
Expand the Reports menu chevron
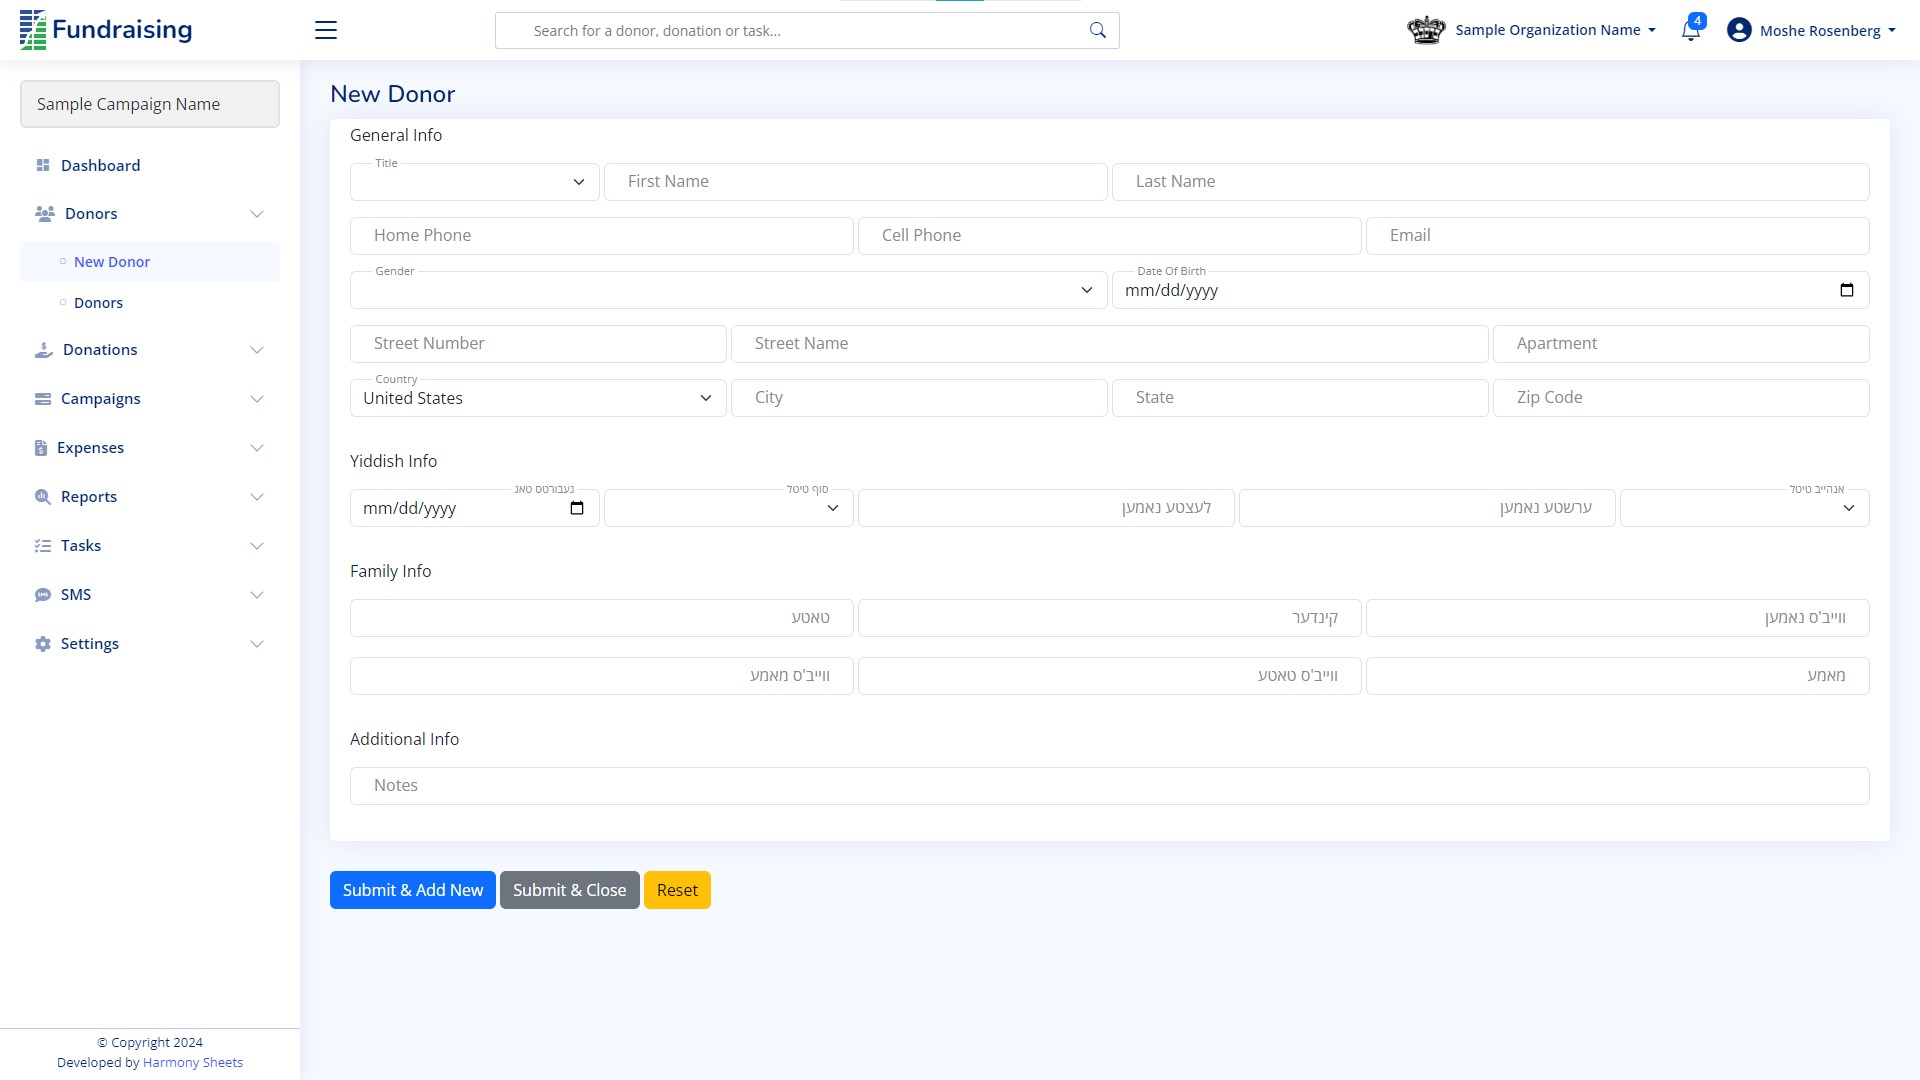(257, 497)
